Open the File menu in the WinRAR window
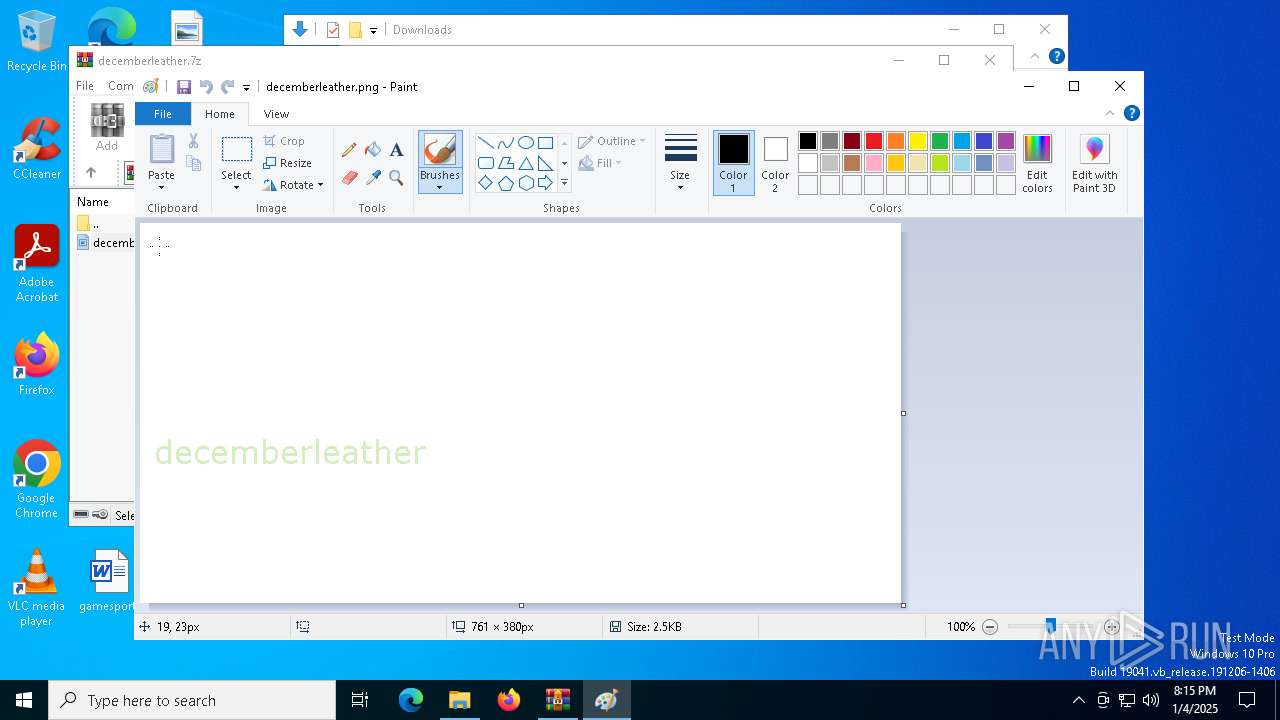1280x720 pixels. coord(85,86)
